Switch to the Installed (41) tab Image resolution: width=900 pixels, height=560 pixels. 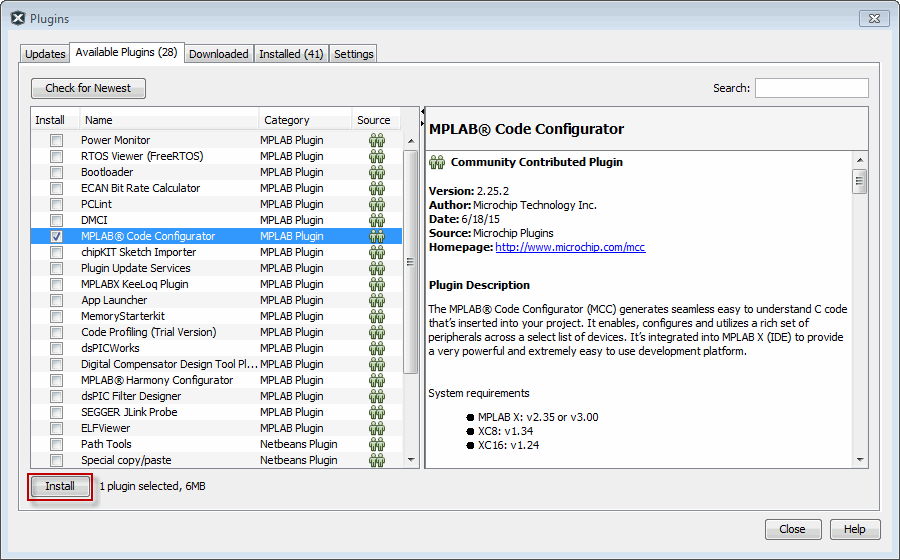click(x=291, y=54)
